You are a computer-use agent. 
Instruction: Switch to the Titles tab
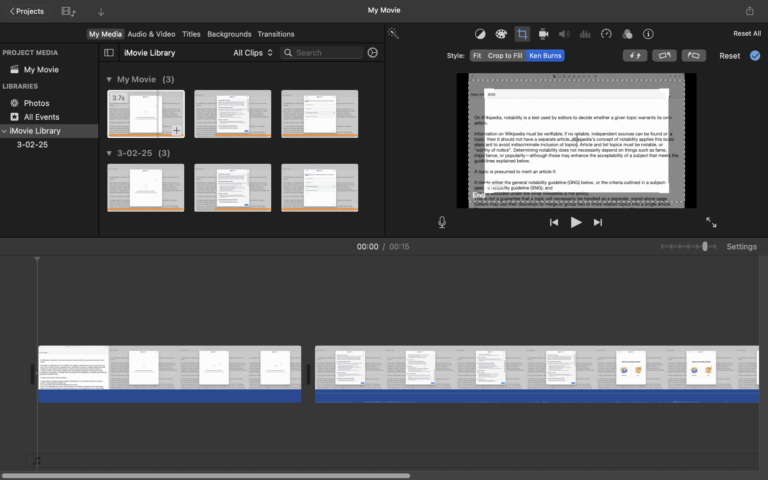point(191,34)
